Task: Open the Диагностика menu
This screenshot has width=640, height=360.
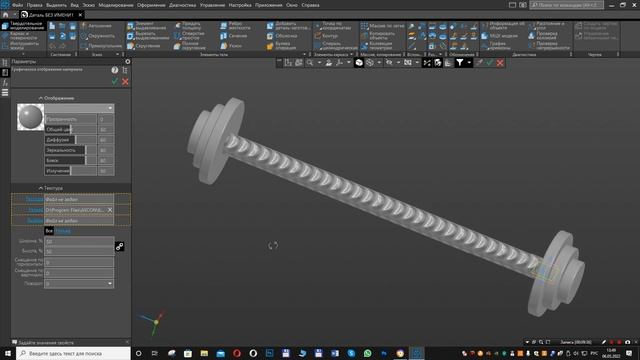Action: pyautogui.click(x=182, y=5)
